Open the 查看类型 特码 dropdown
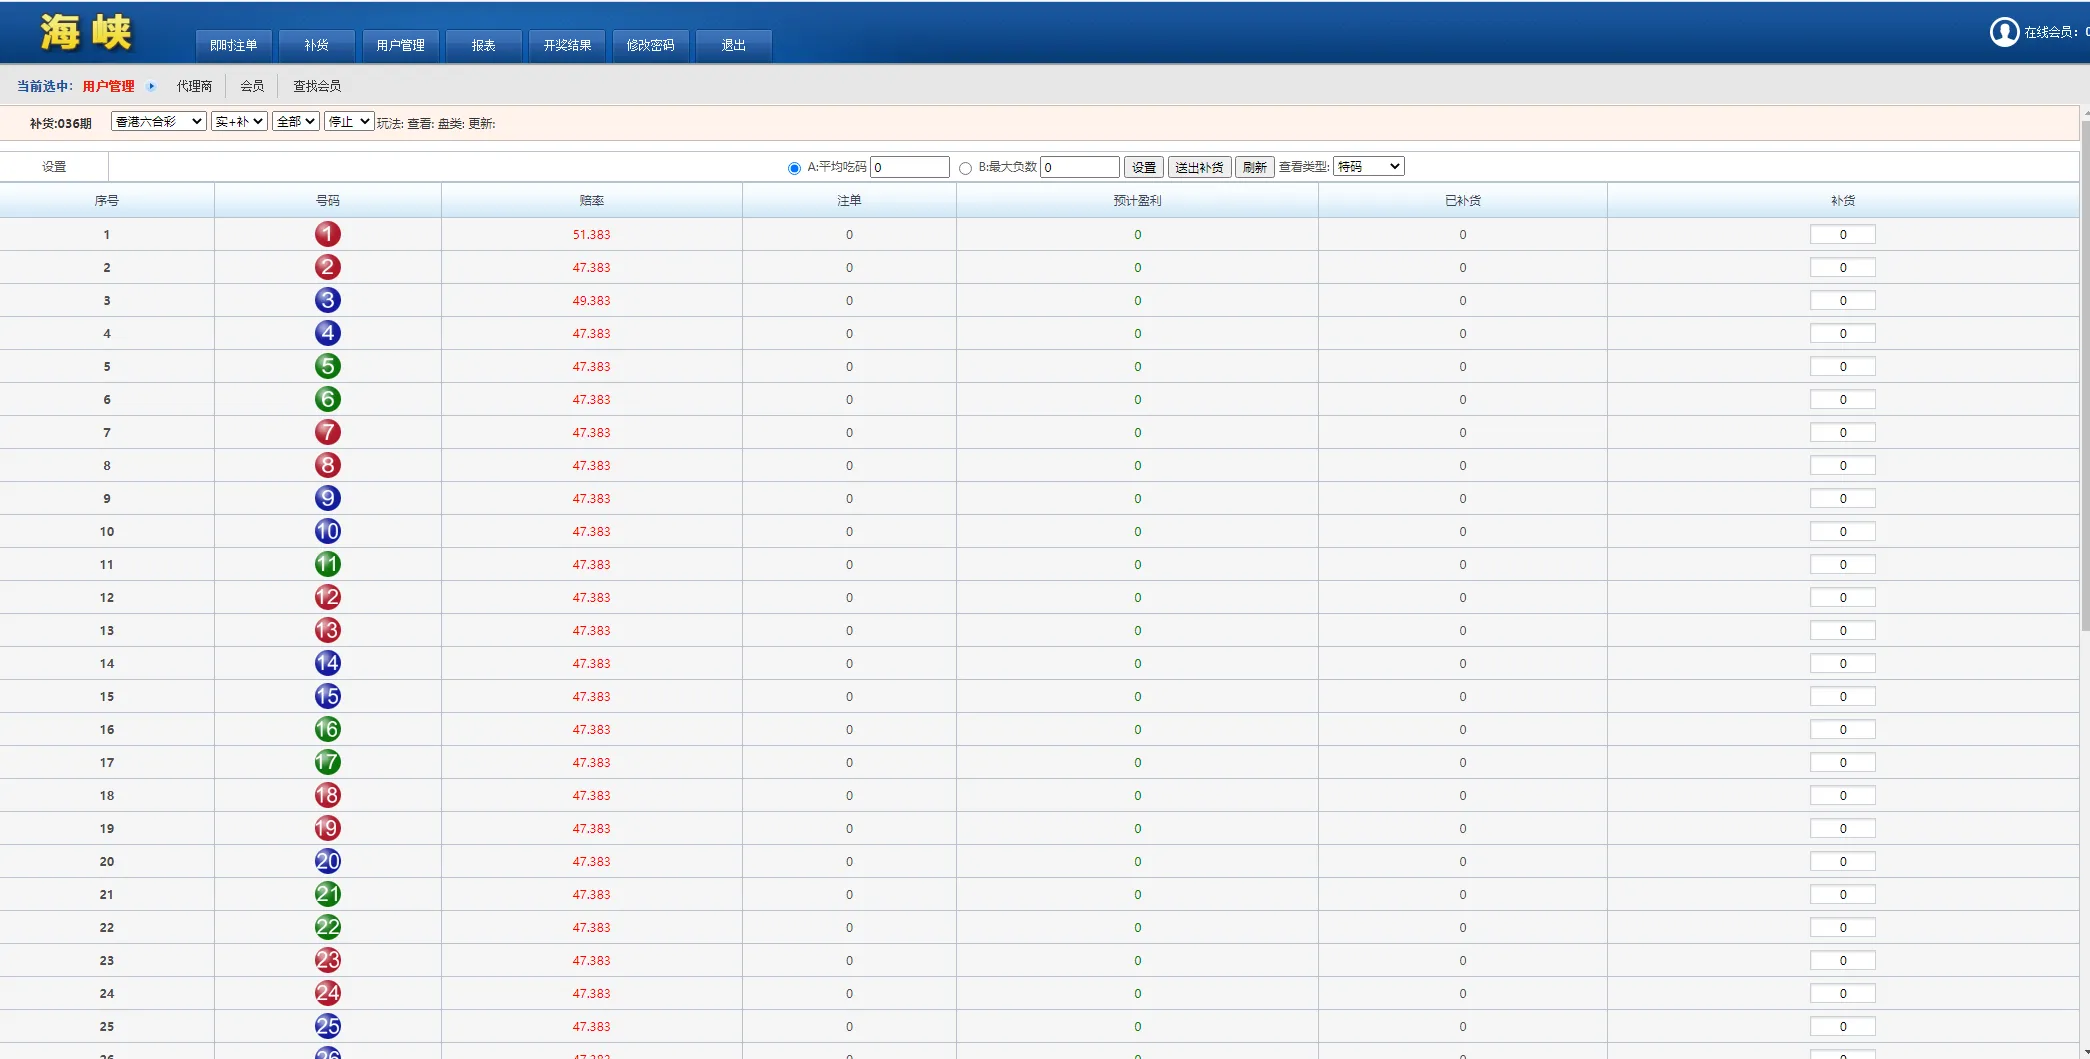Viewport: 2090px width, 1059px height. tap(1368, 166)
